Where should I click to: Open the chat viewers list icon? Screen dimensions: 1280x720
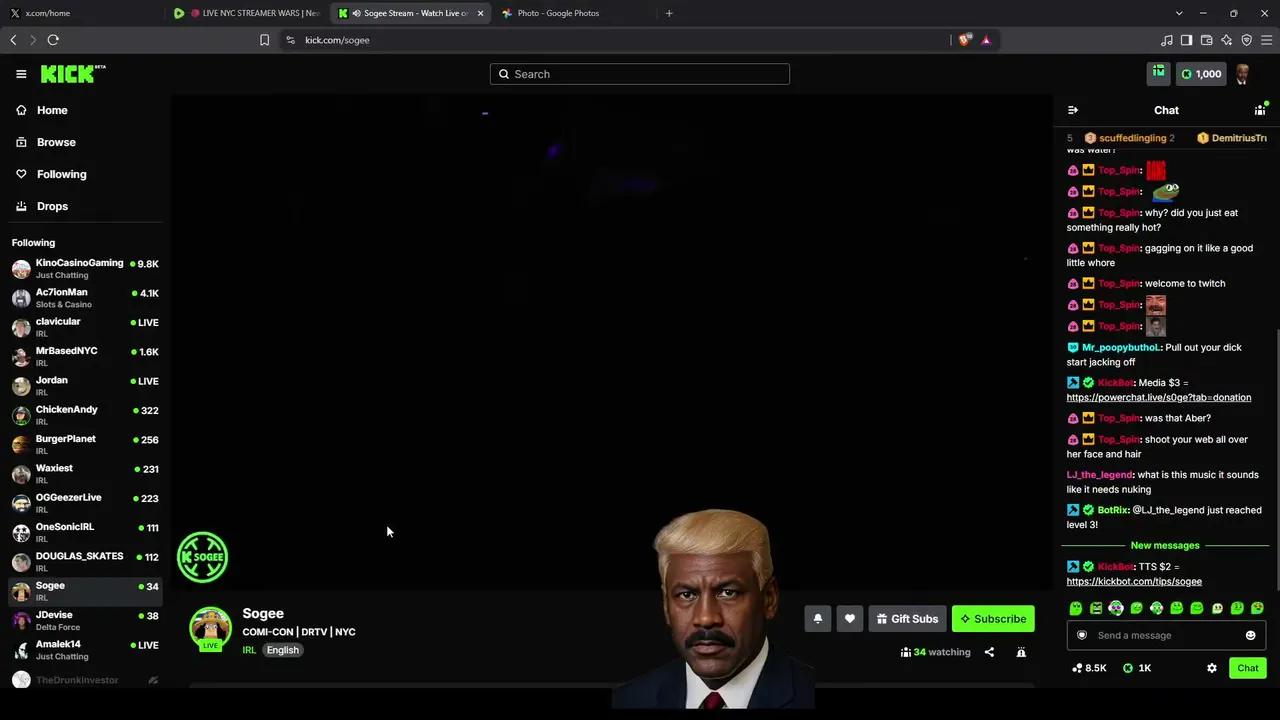pos(1260,110)
